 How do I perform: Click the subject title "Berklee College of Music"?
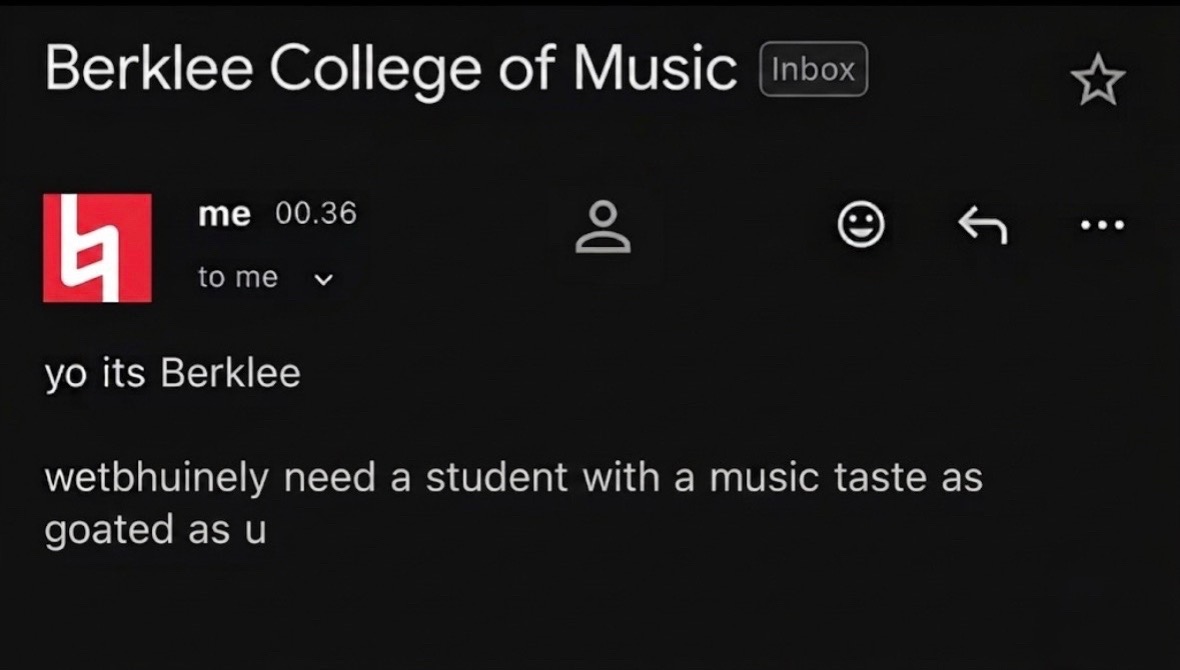(391, 69)
